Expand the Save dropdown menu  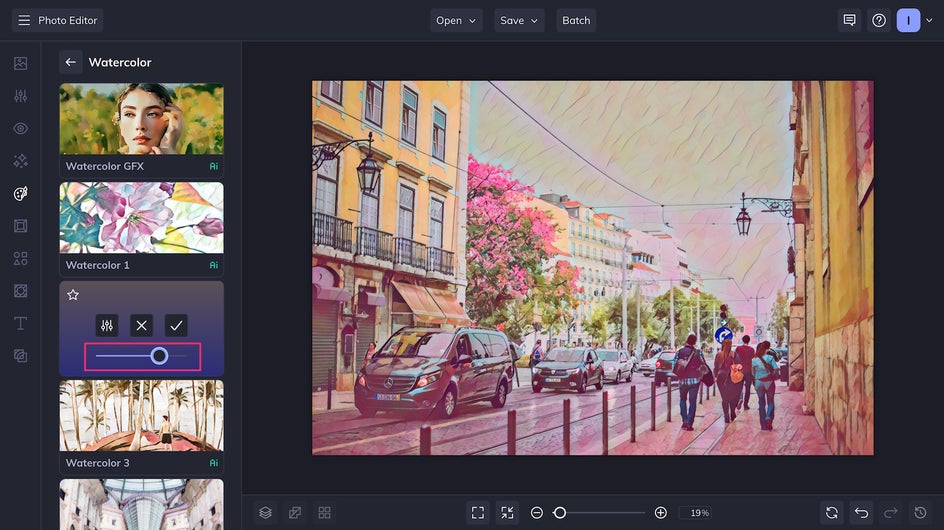pyautogui.click(x=519, y=20)
